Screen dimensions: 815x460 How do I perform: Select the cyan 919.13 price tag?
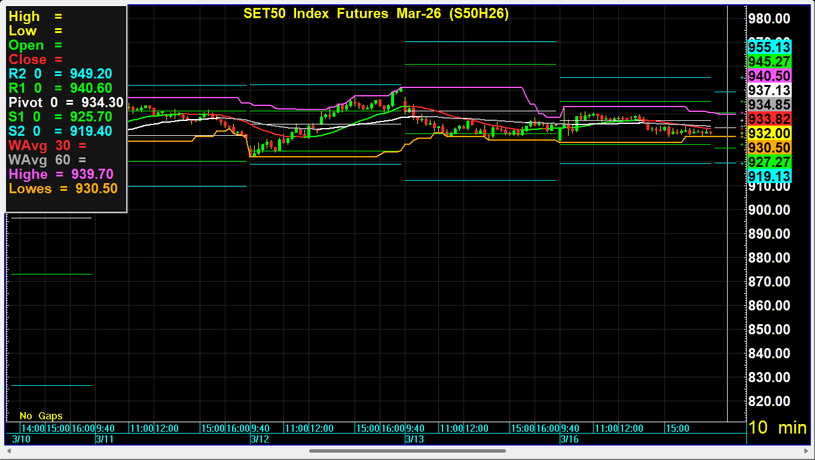coord(770,176)
